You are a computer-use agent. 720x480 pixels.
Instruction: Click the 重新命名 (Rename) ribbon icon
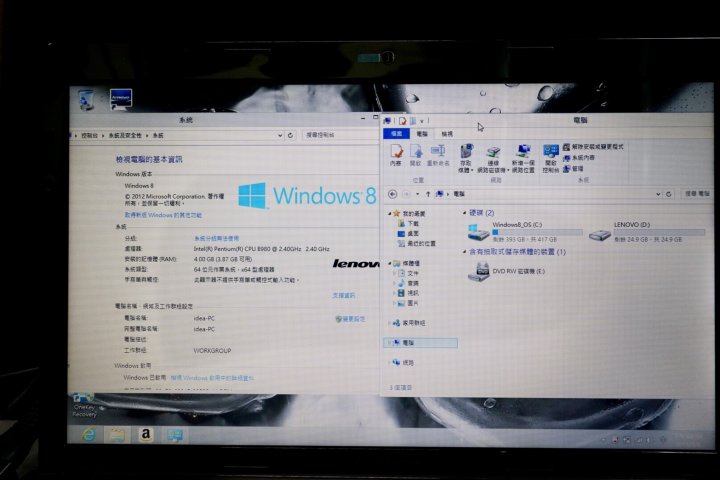click(438, 155)
